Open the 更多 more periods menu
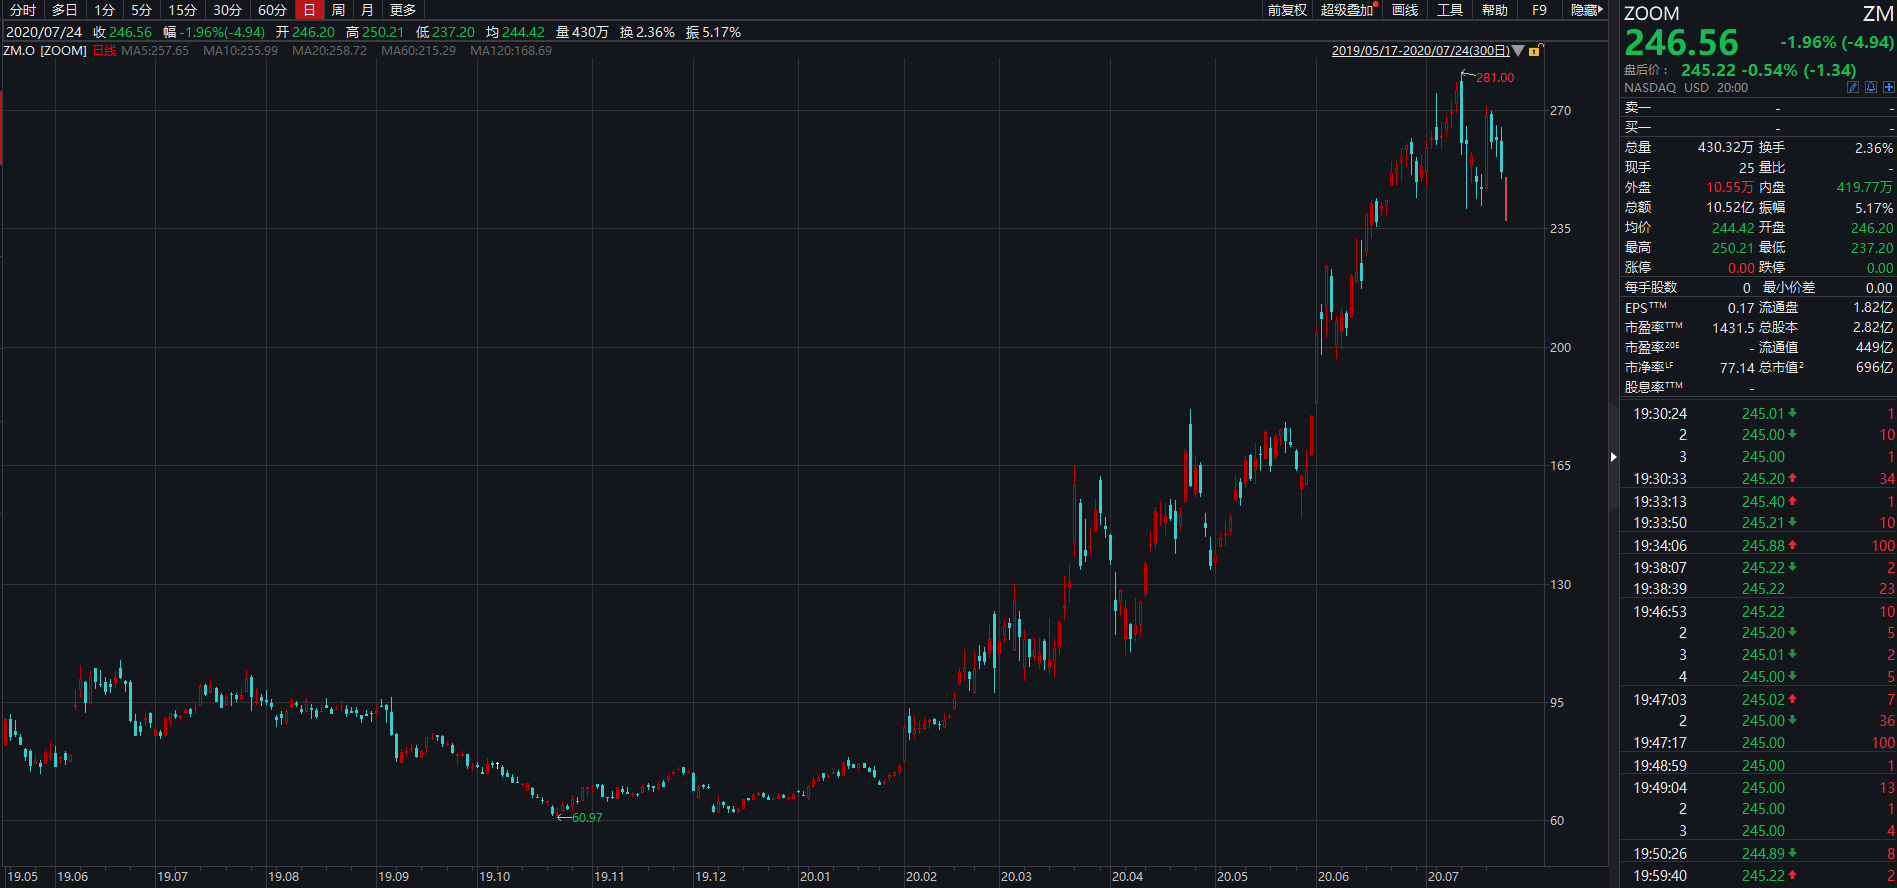The height and width of the screenshot is (888, 1897). [x=402, y=10]
